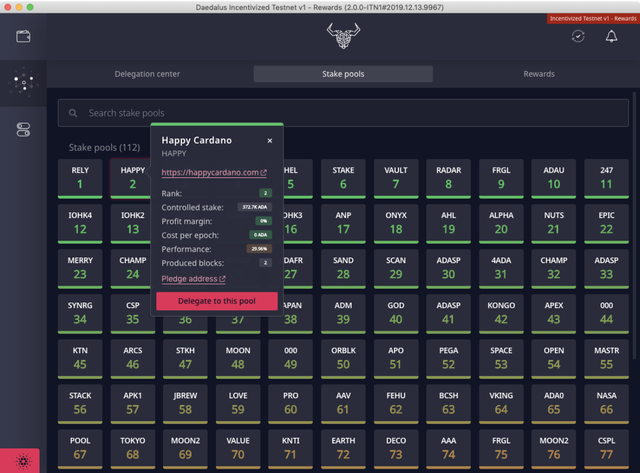Viewport: 640px width, 473px height.
Task: Select the LOVE pool ranked 59
Action: click(x=238, y=404)
